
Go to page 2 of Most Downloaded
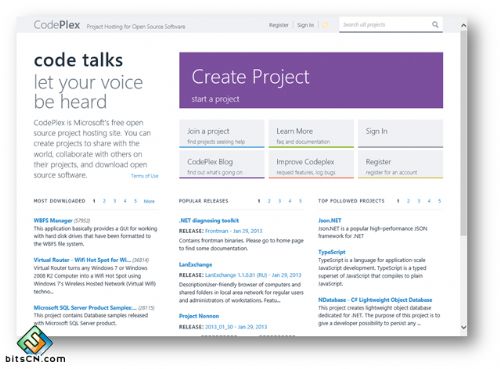coord(104,201)
